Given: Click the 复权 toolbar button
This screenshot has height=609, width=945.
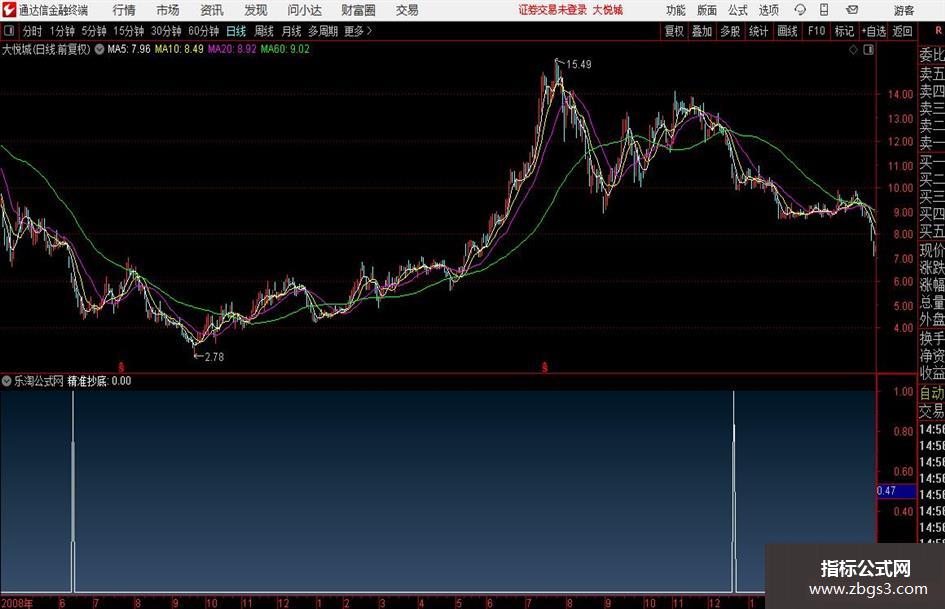Looking at the screenshot, I should point(674,31).
